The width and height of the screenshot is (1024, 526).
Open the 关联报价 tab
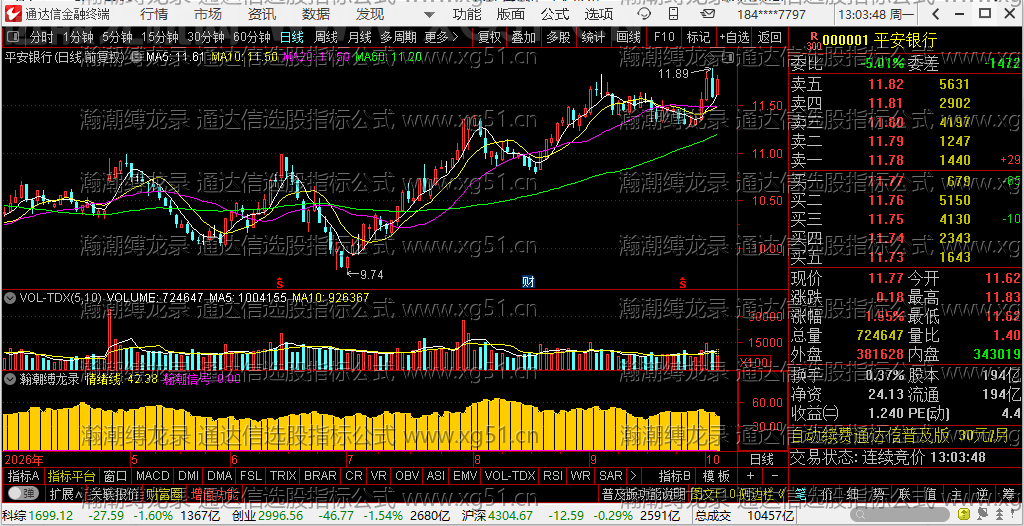coord(114,493)
